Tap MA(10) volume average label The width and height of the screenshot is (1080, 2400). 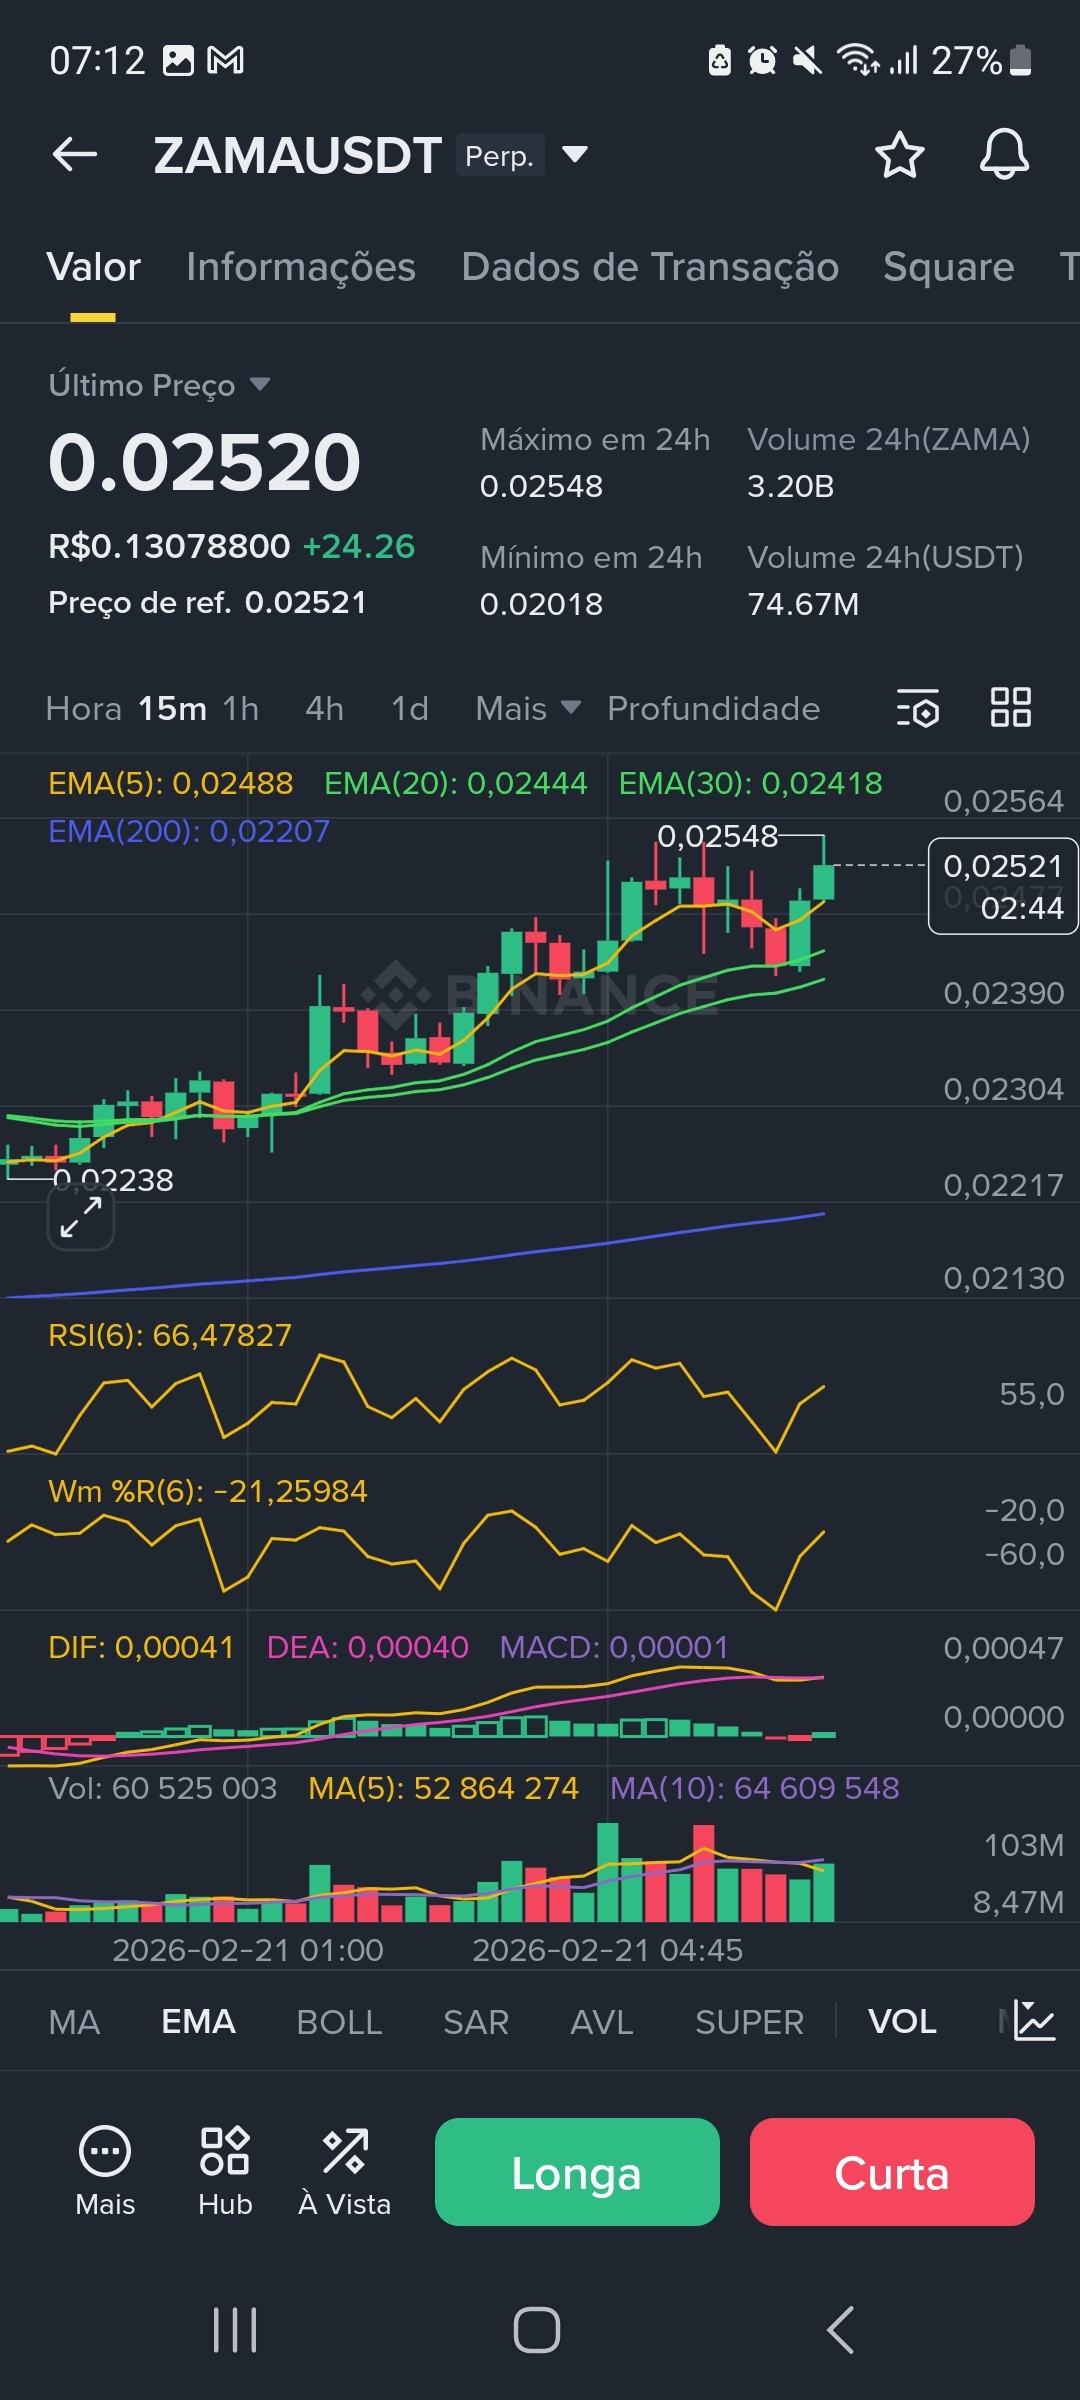(755, 1788)
